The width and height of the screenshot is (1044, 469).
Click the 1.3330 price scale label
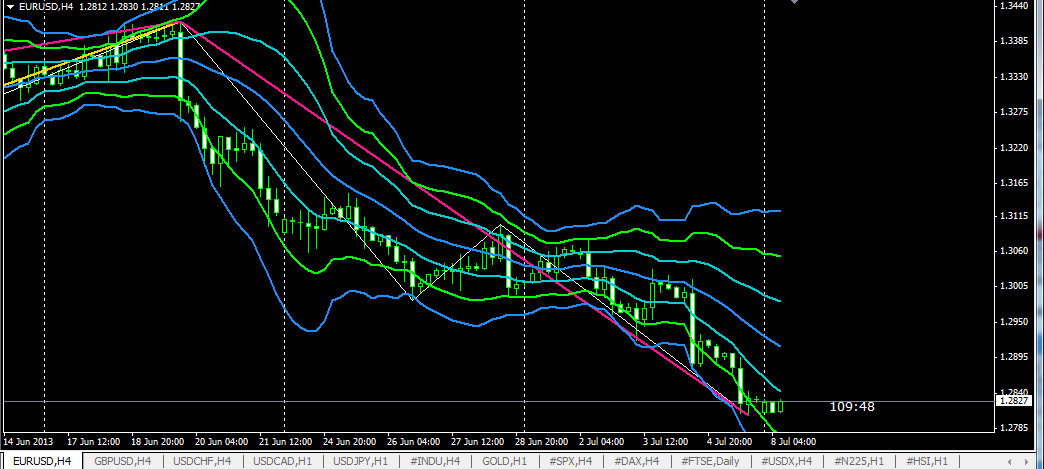[1014, 77]
